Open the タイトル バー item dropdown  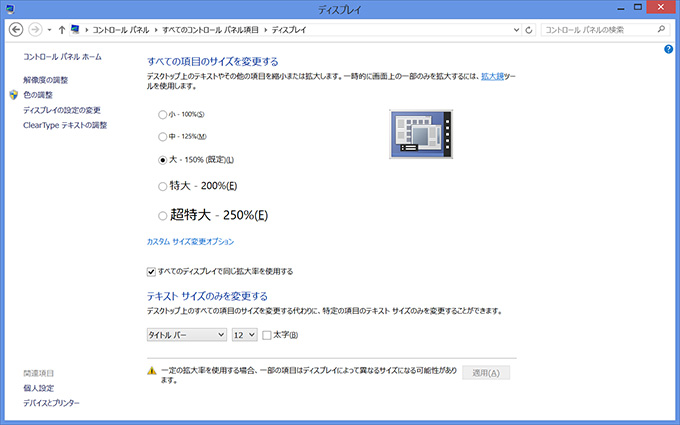point(186,335)
